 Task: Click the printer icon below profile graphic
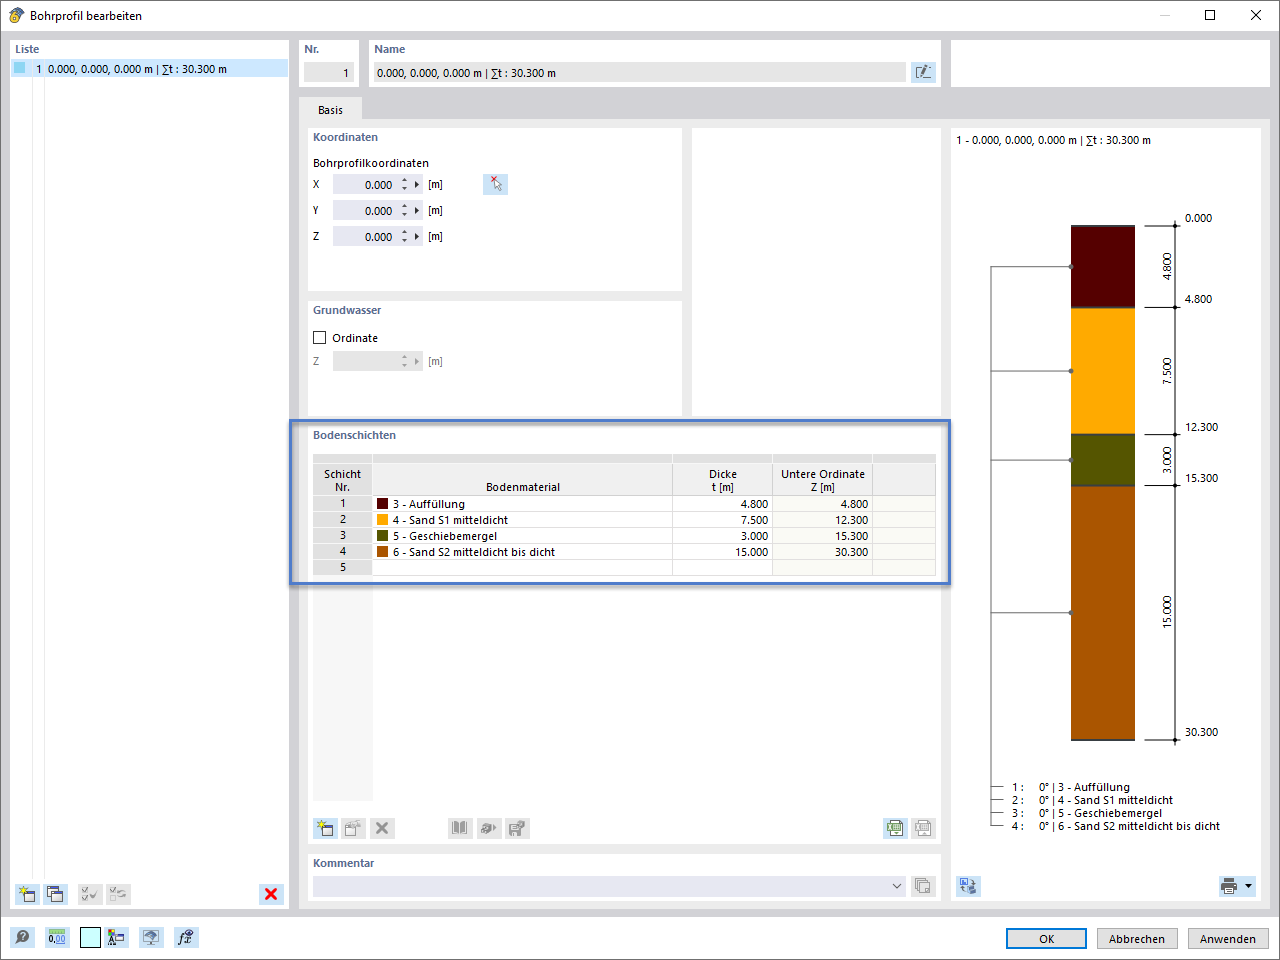[x=1229, y=886]
